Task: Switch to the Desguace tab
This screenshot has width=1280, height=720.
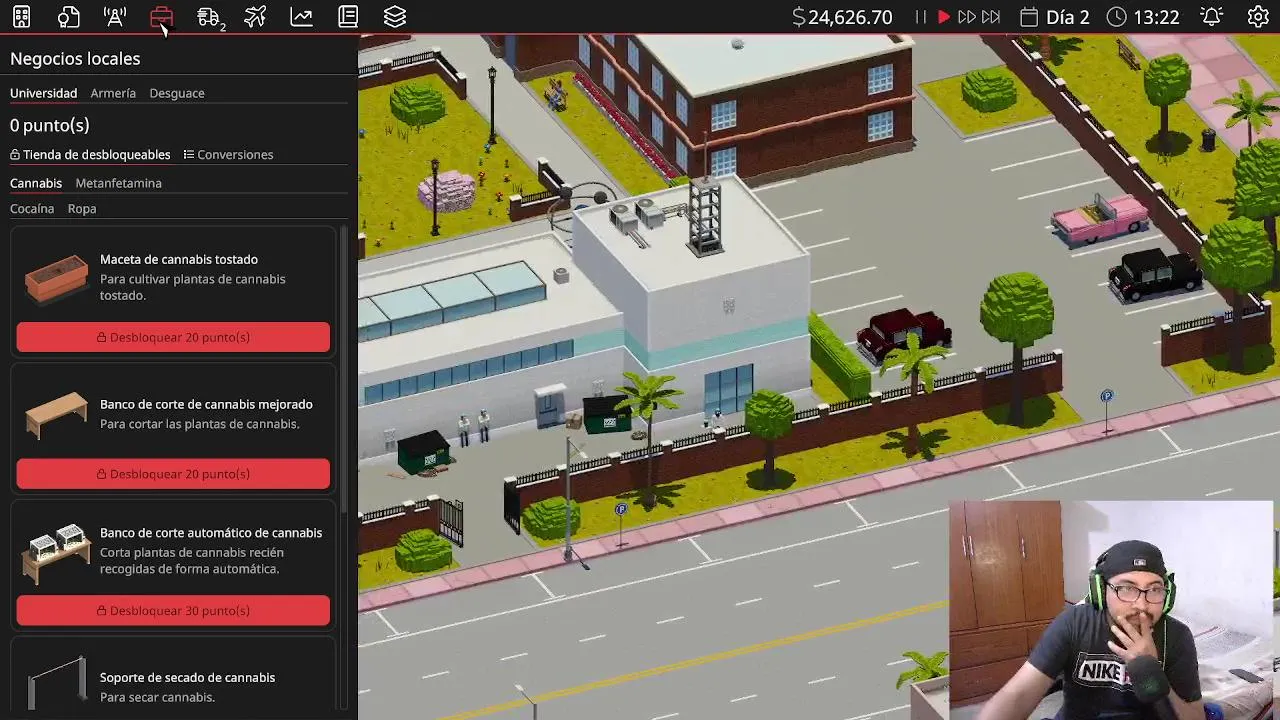Action: point(177,93)
